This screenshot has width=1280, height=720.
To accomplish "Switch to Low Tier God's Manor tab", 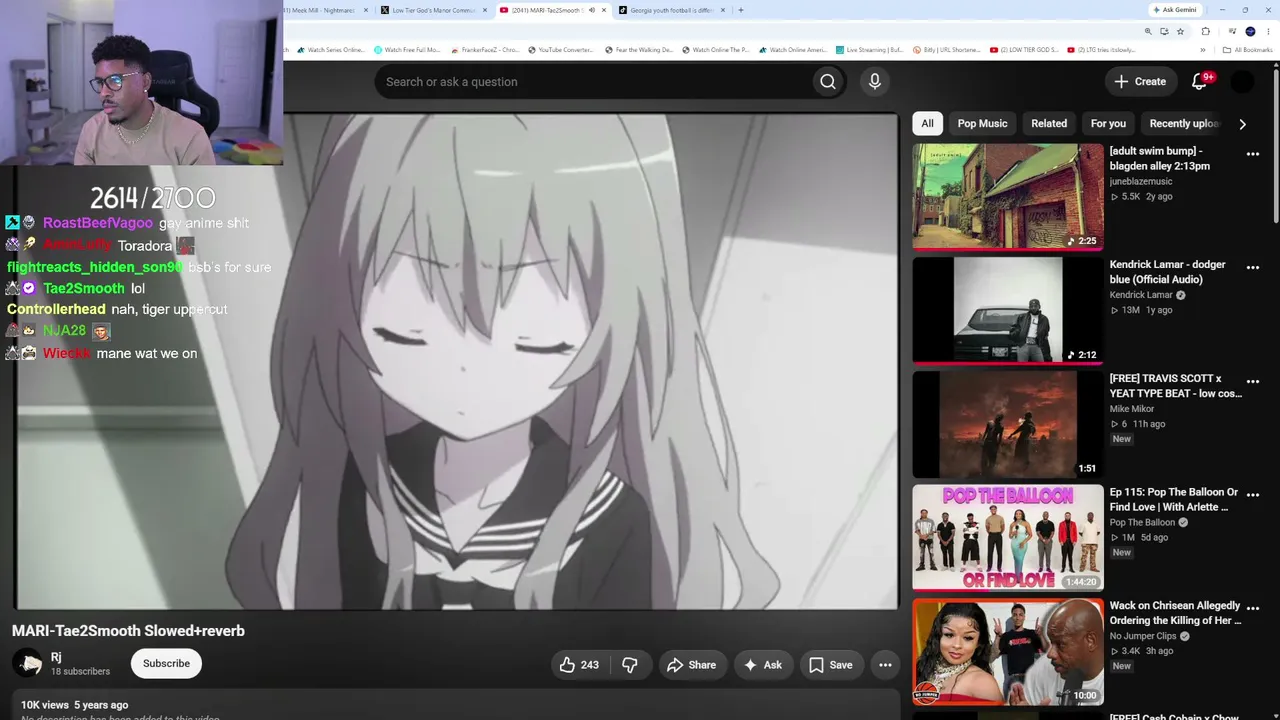I will (433, 10).
